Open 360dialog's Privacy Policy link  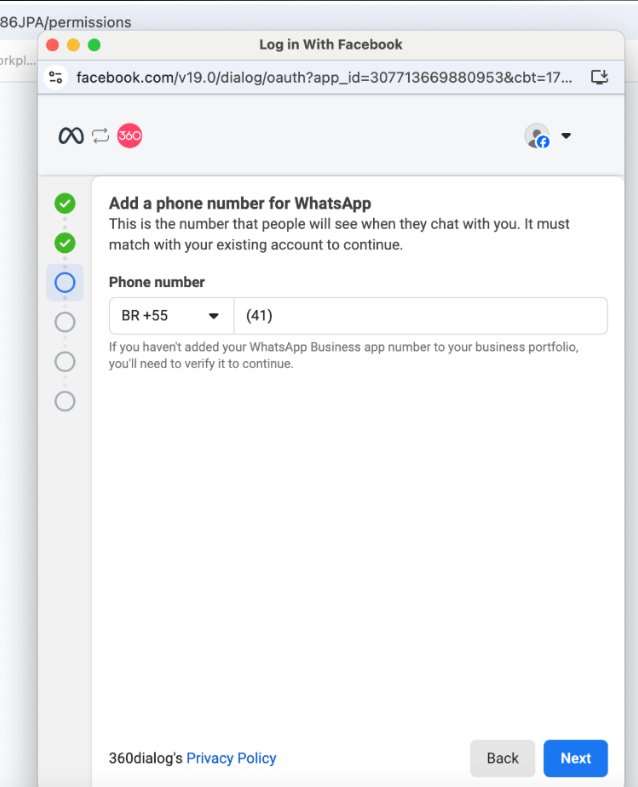231,758
